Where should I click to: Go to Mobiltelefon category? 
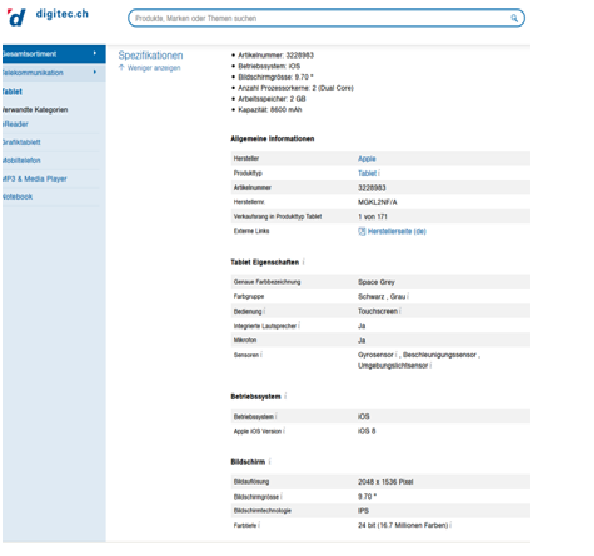click(x=22, y=160)
